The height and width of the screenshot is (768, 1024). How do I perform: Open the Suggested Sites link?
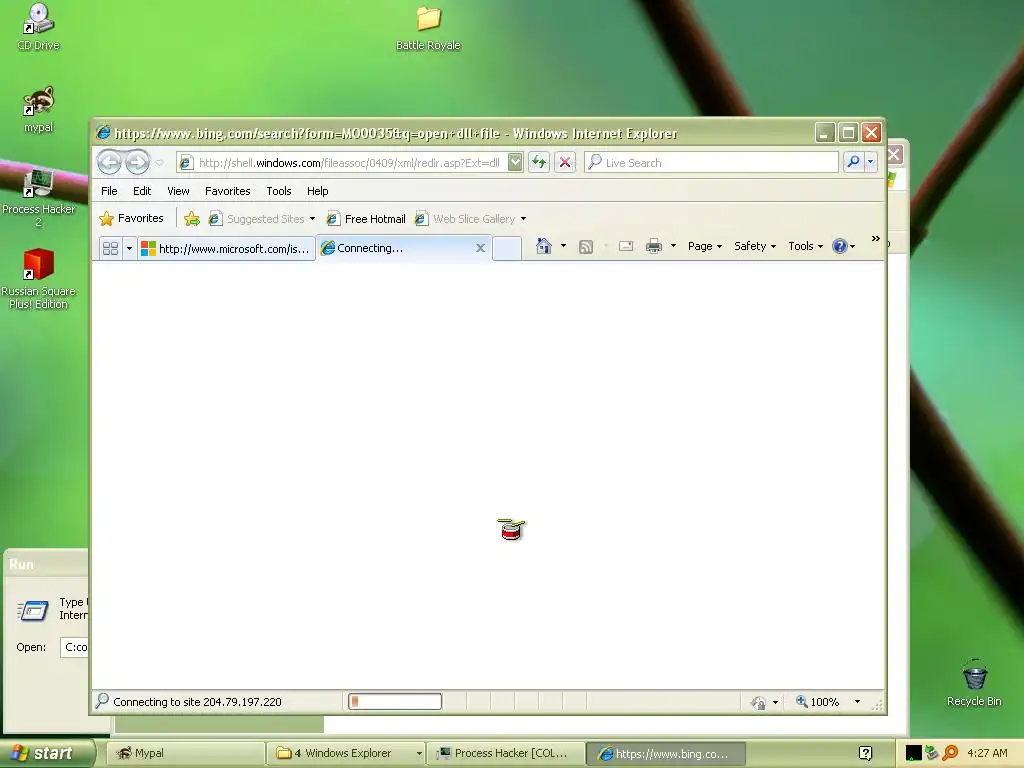coord(257,219)
